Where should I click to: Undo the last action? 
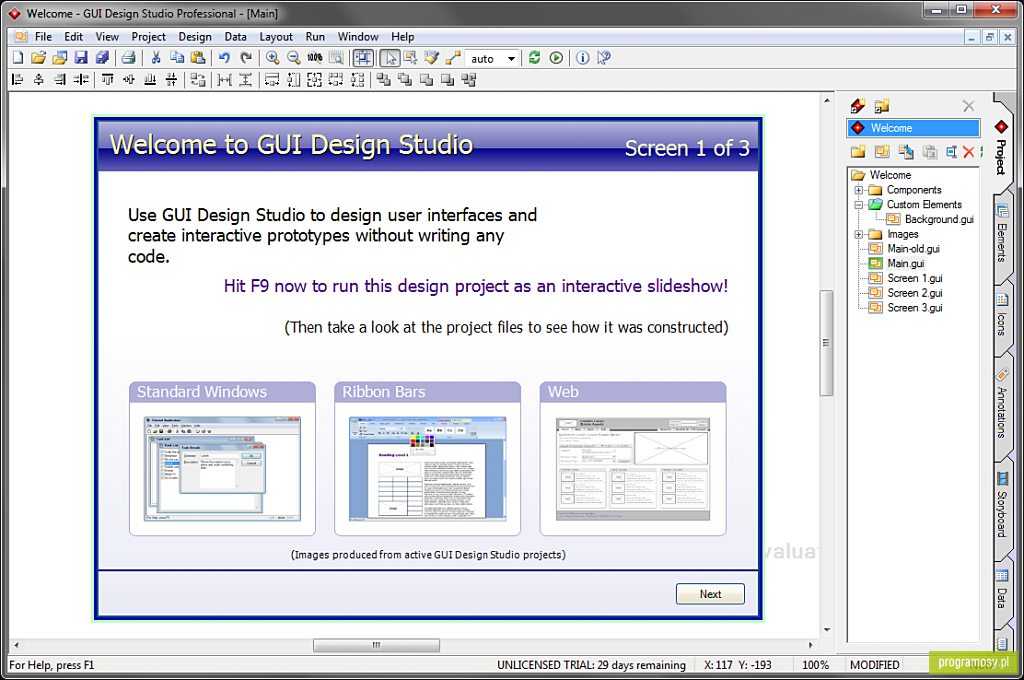pos(225,58)
